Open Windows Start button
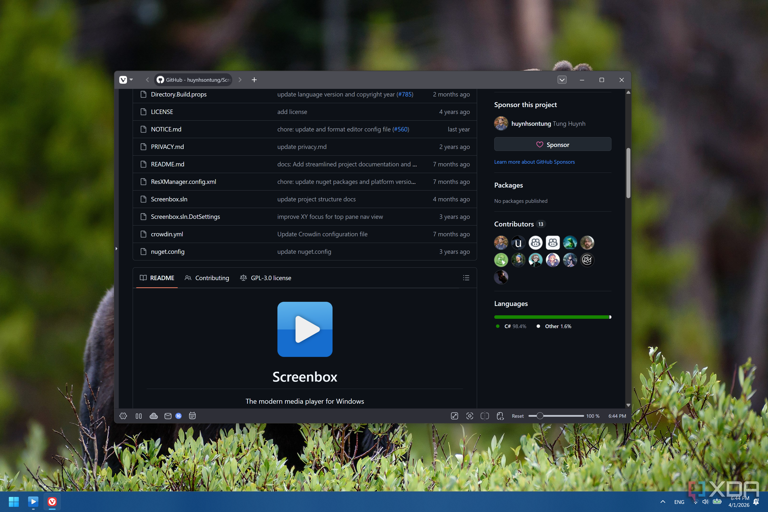The height and width of the screenshot is (512, 768). (14, 502)
